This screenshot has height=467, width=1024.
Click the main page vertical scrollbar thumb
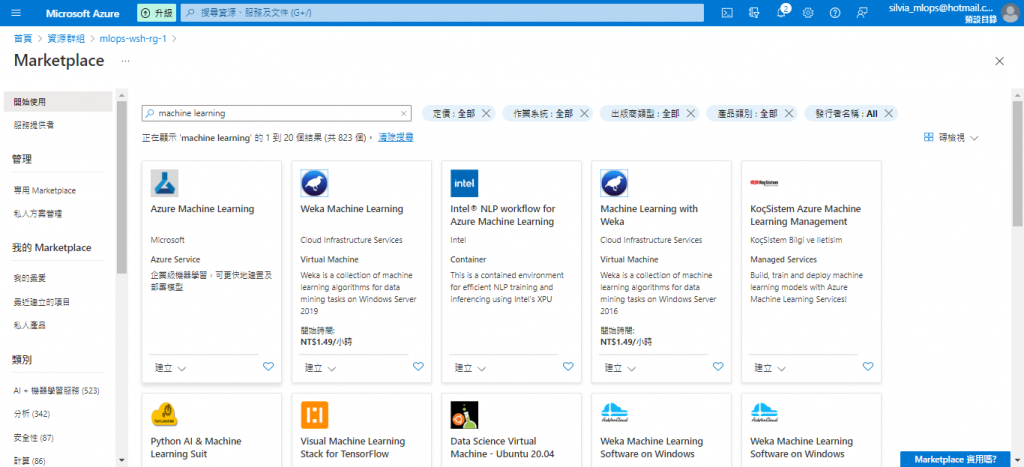(x=1017, y=163)
